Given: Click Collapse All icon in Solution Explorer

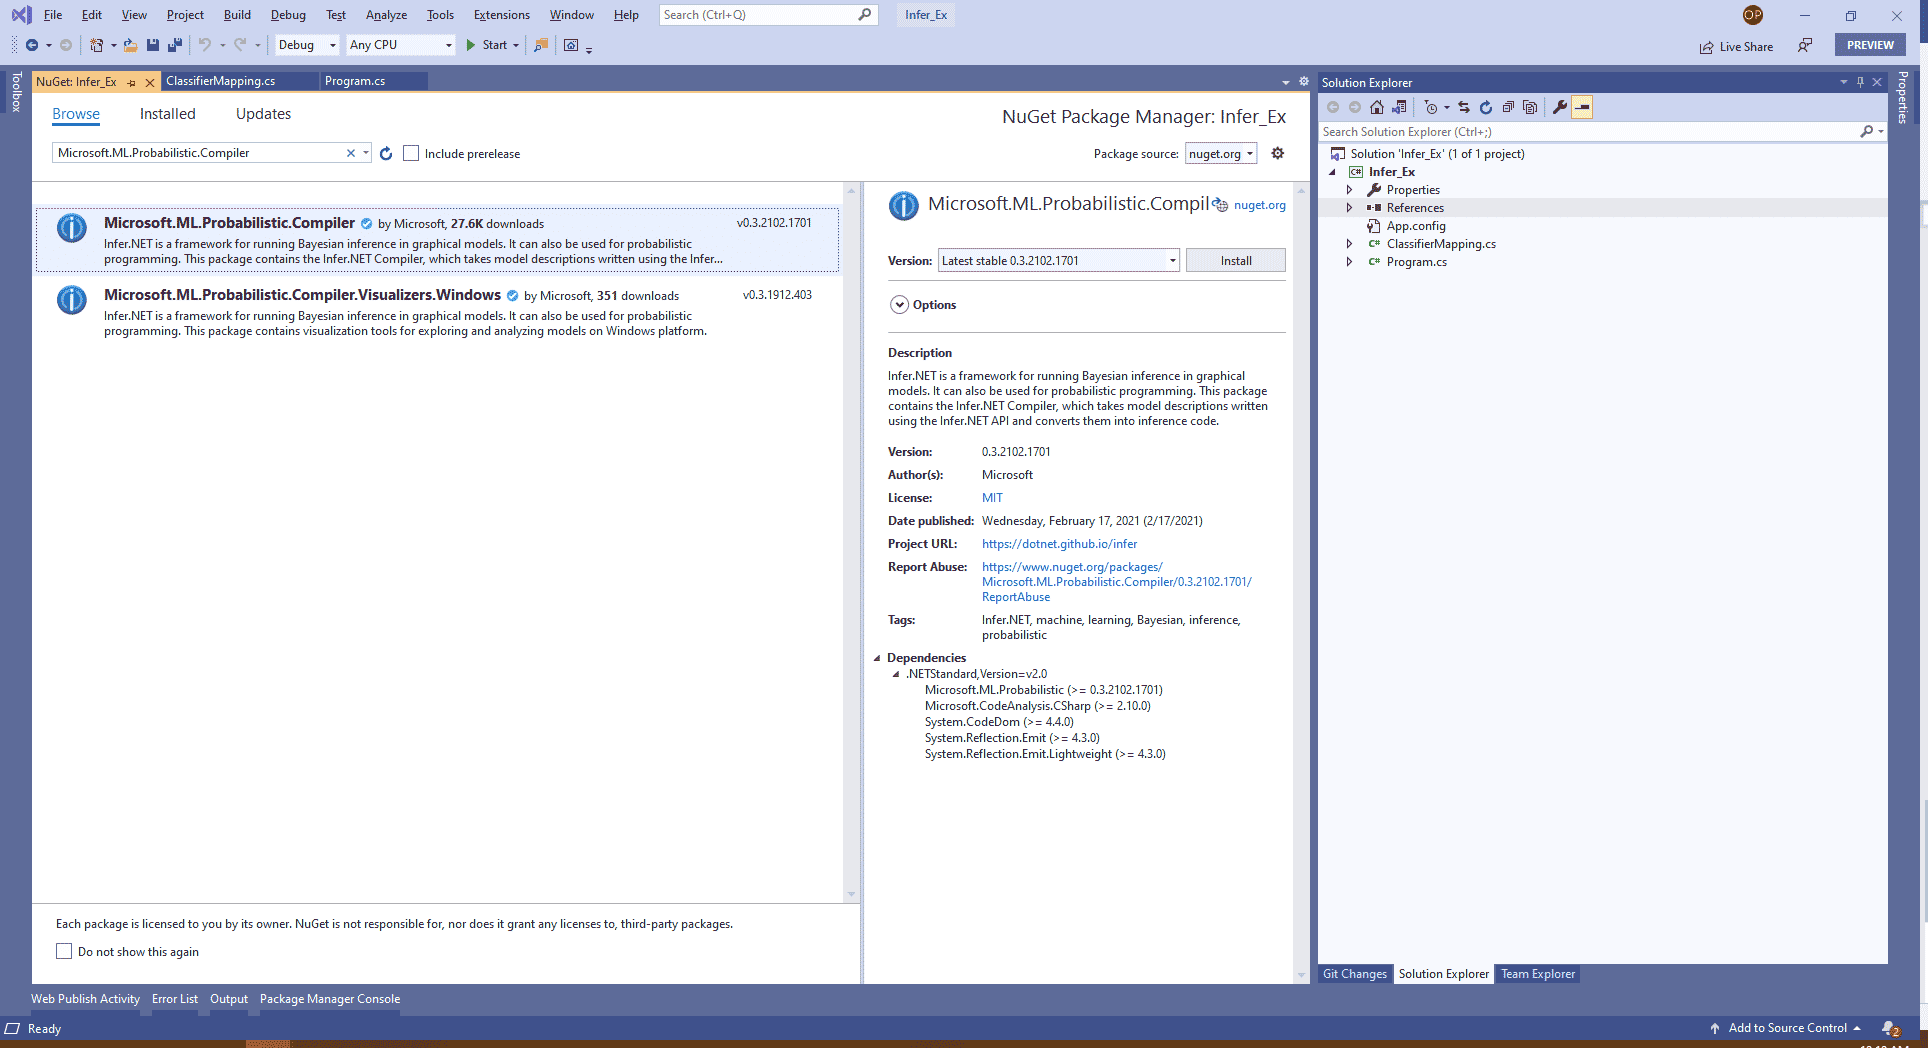Looking at the screenshot, I should coord(1508,107).
